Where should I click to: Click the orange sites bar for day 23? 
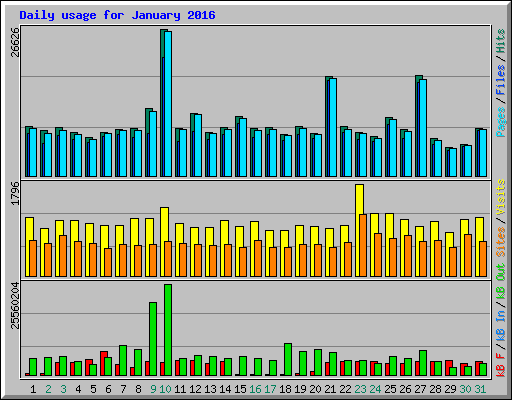click(x=363, y=245)
